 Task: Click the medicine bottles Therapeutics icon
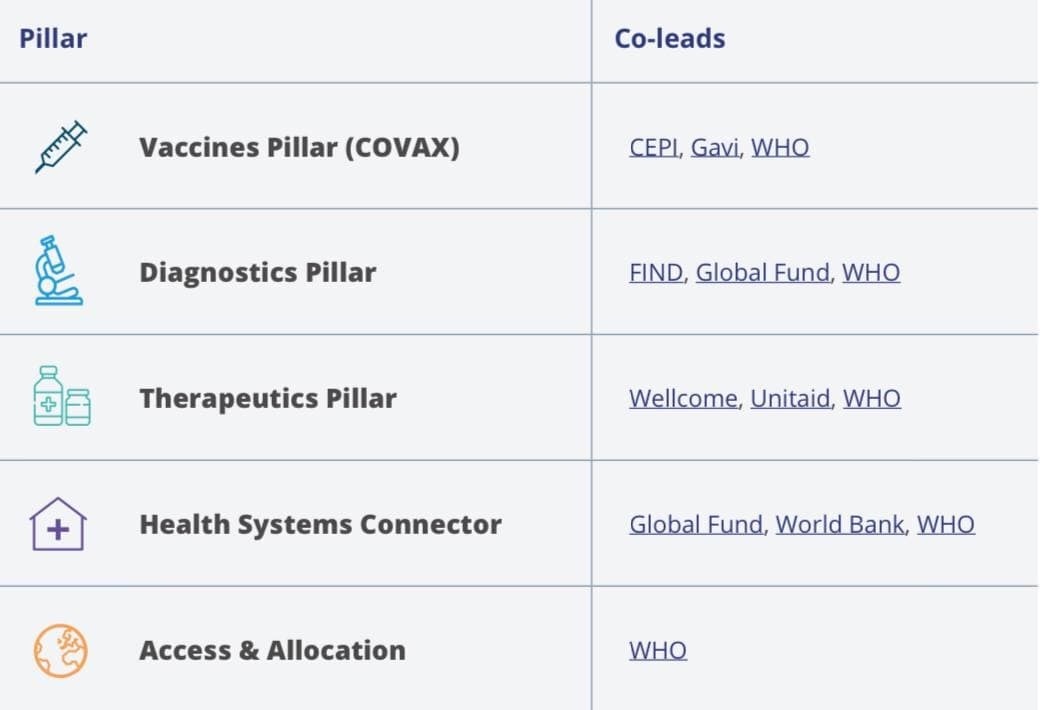(x=61, y=396)
